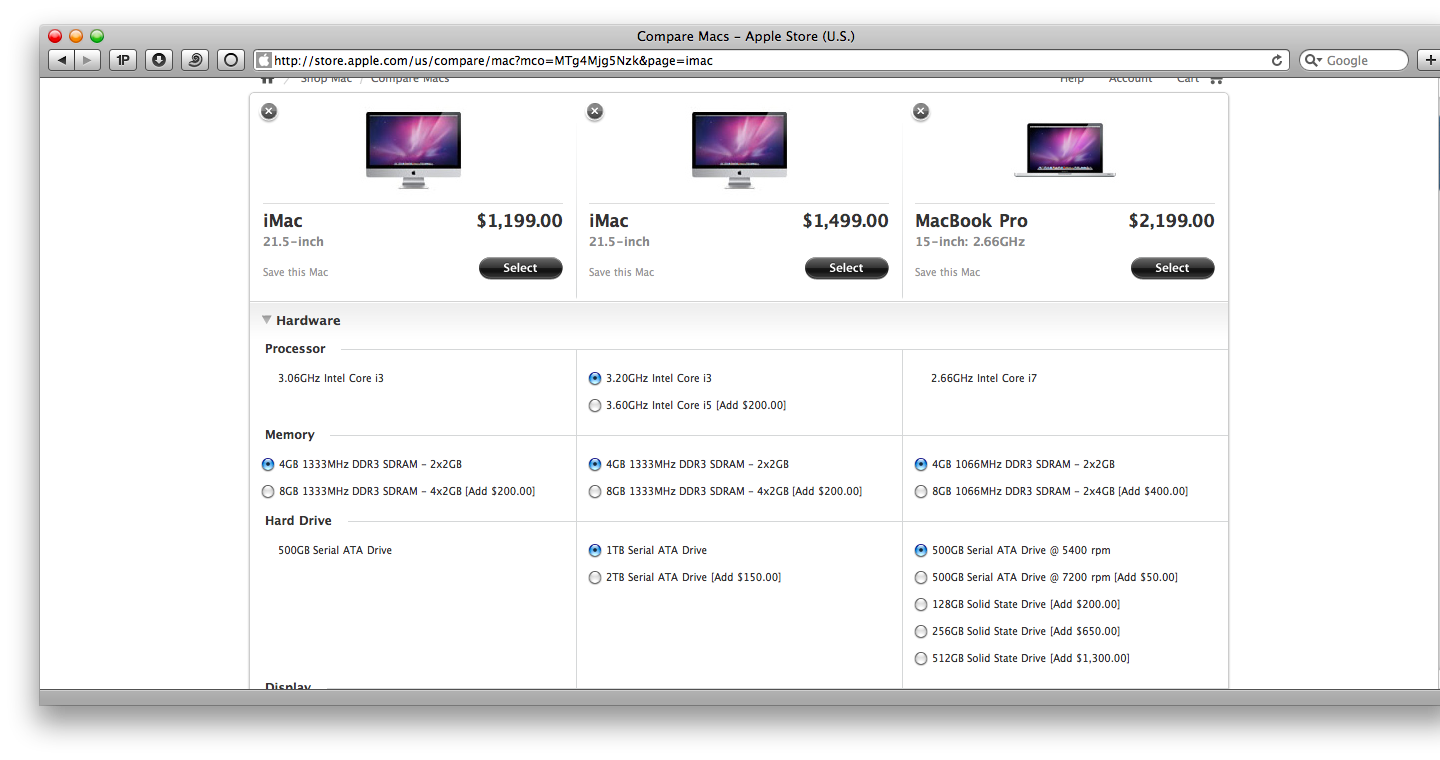Click the Apple favicon in address bar

click(264, 60)
